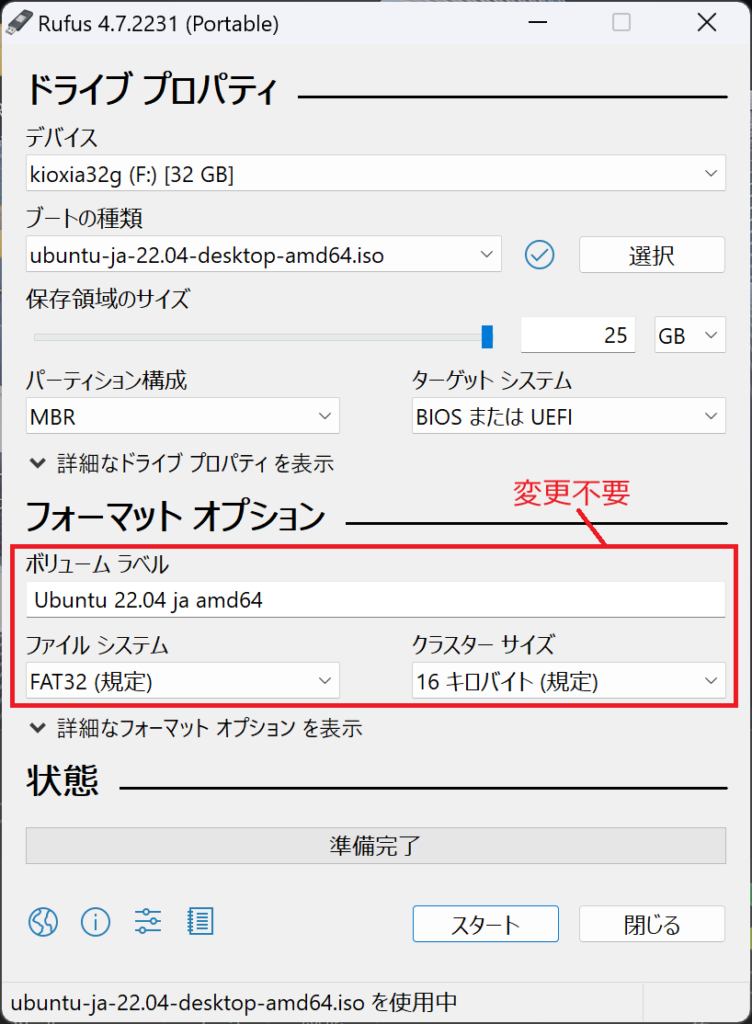Viewport: 752px width, 1024px height.
Task: Click the Rufus USB title bar icon
Action: coord(18,22)
